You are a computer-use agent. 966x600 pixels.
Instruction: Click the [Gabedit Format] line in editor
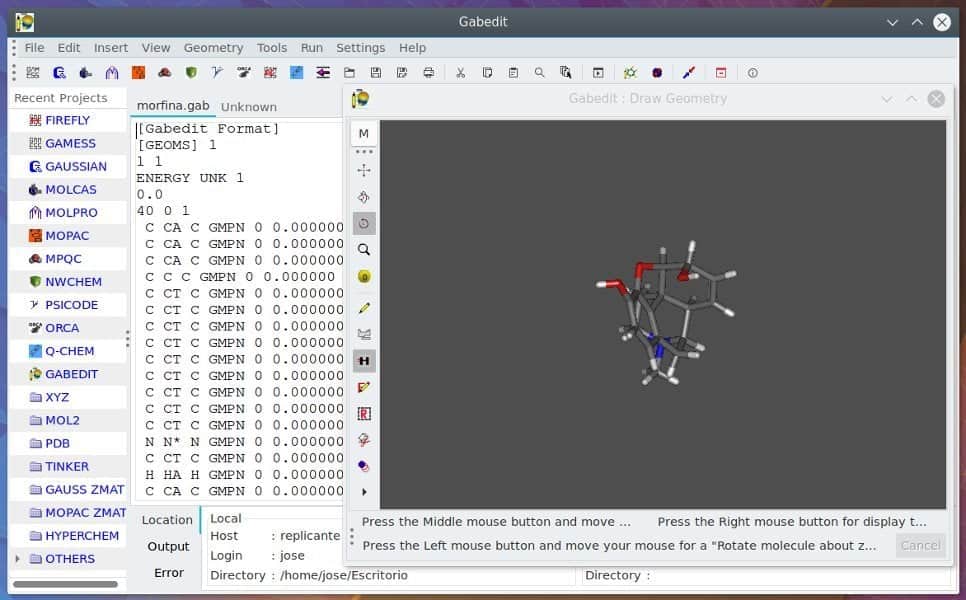208,129
